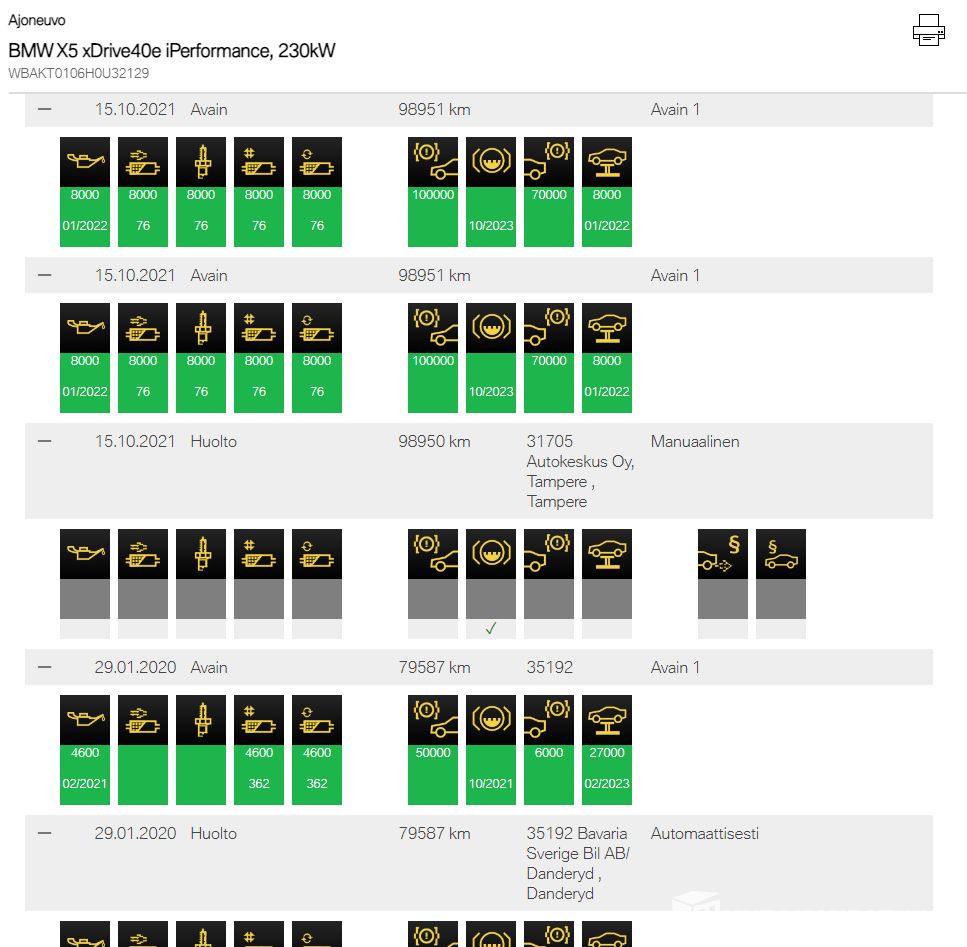Click vehicle check icon showing 27000
This screenshot has height=947, width=967.
pos(607,720)
